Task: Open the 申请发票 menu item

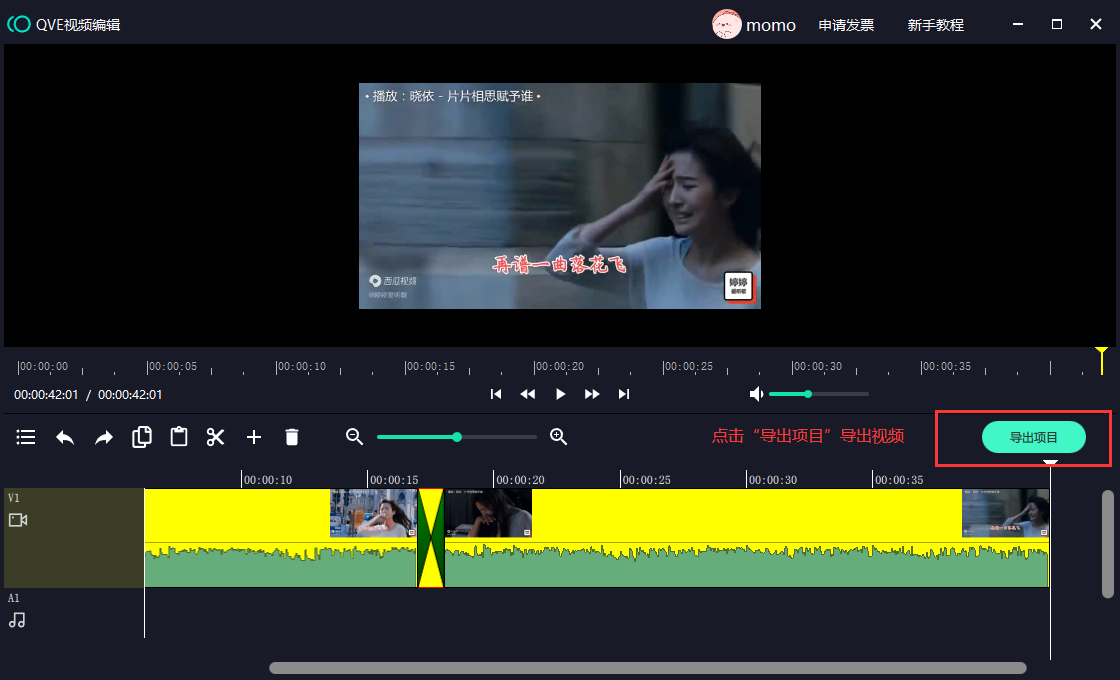Action: pyautogui.click(x=846, y=25)
